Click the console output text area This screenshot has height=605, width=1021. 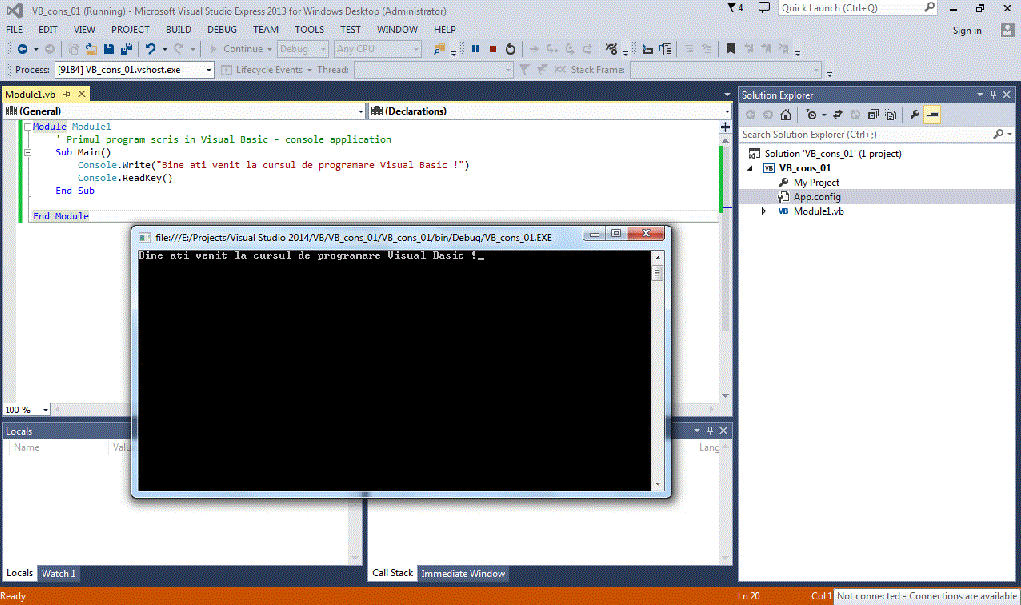pos(394,371)
